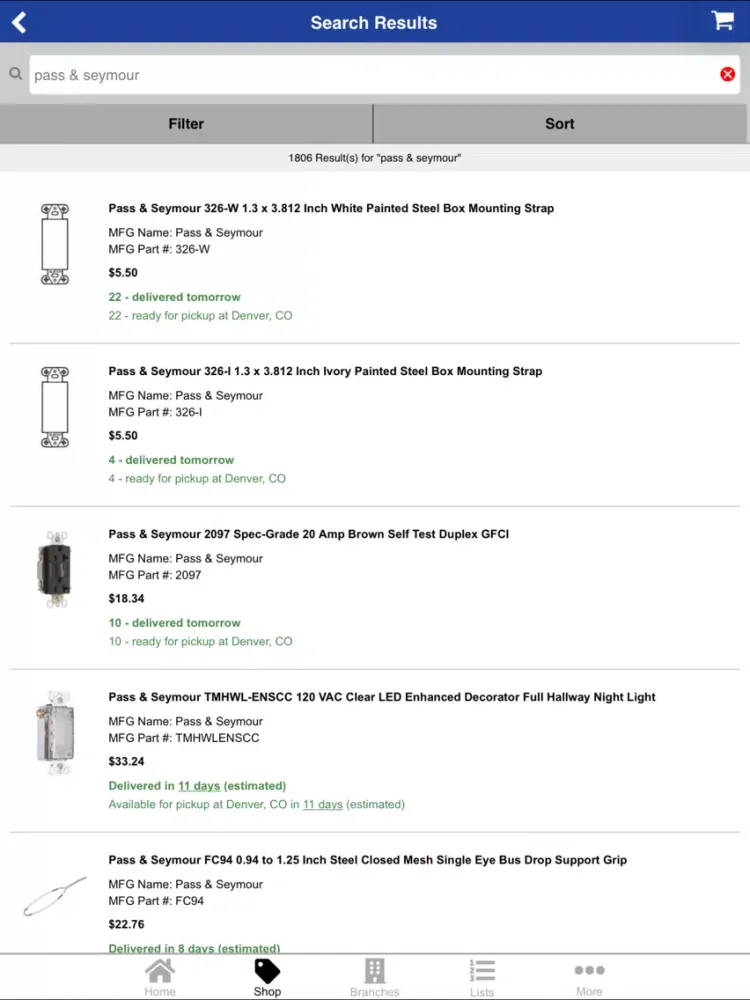This screenshot has height=1000, width=750.
Task: Open the Sort options
Action: (x=560, y=124)
